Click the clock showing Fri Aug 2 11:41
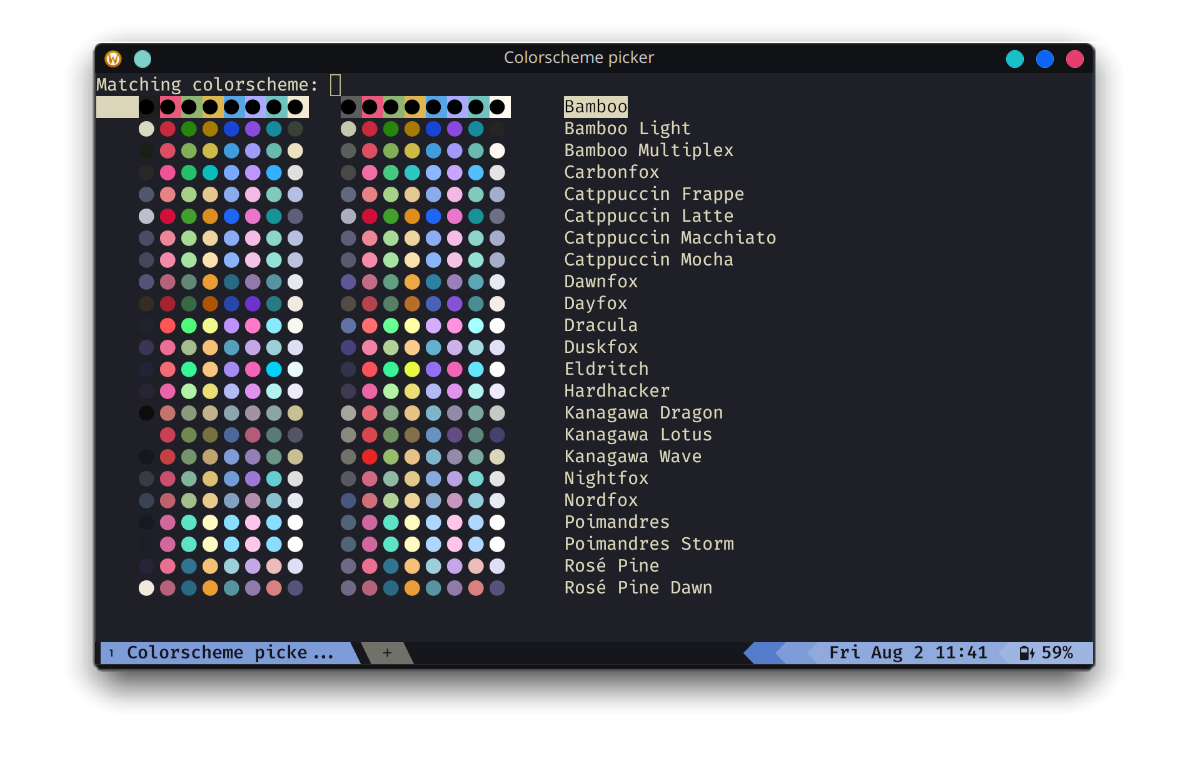This screenshot has height=777, width=1188. click(908, 652)
